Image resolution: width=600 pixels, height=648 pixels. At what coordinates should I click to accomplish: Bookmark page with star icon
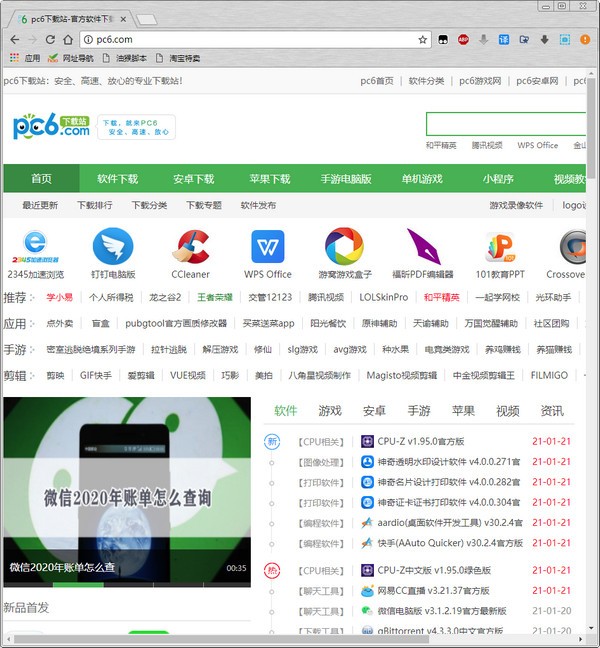[x=423, y=39]
